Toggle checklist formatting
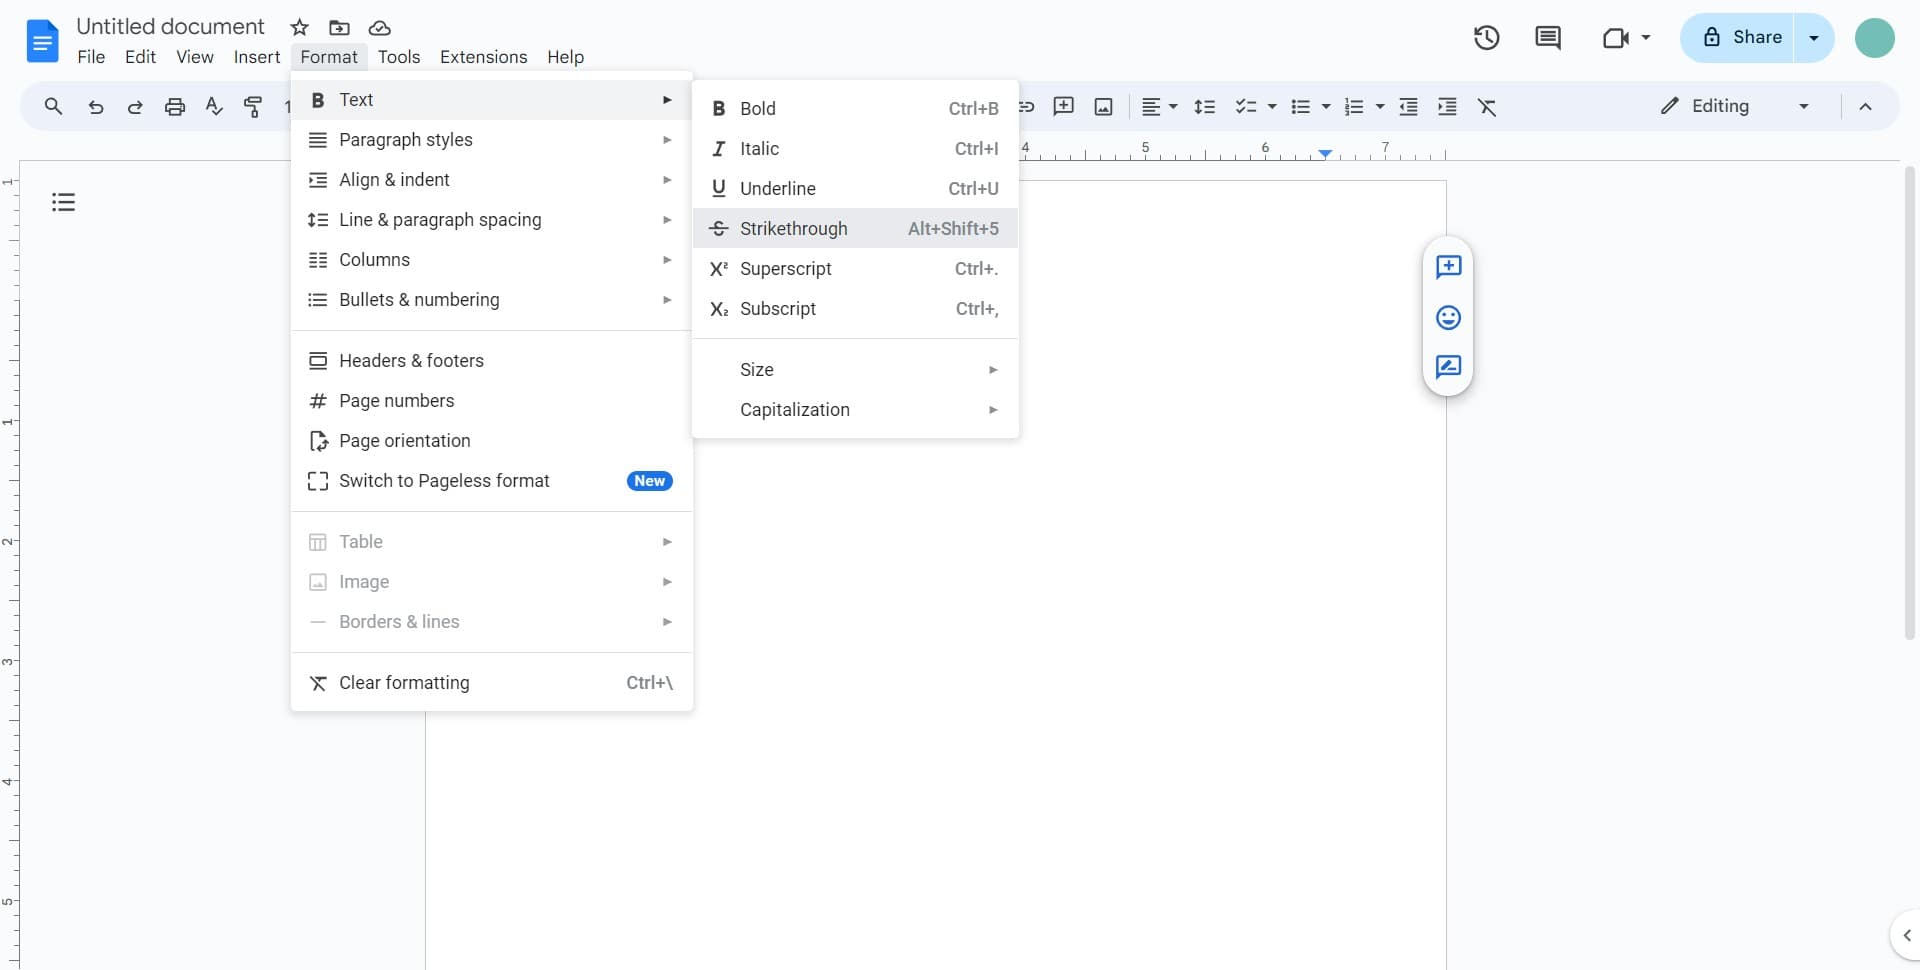The width and height of the screenshot is (1920, 970). click(1247, 106)
